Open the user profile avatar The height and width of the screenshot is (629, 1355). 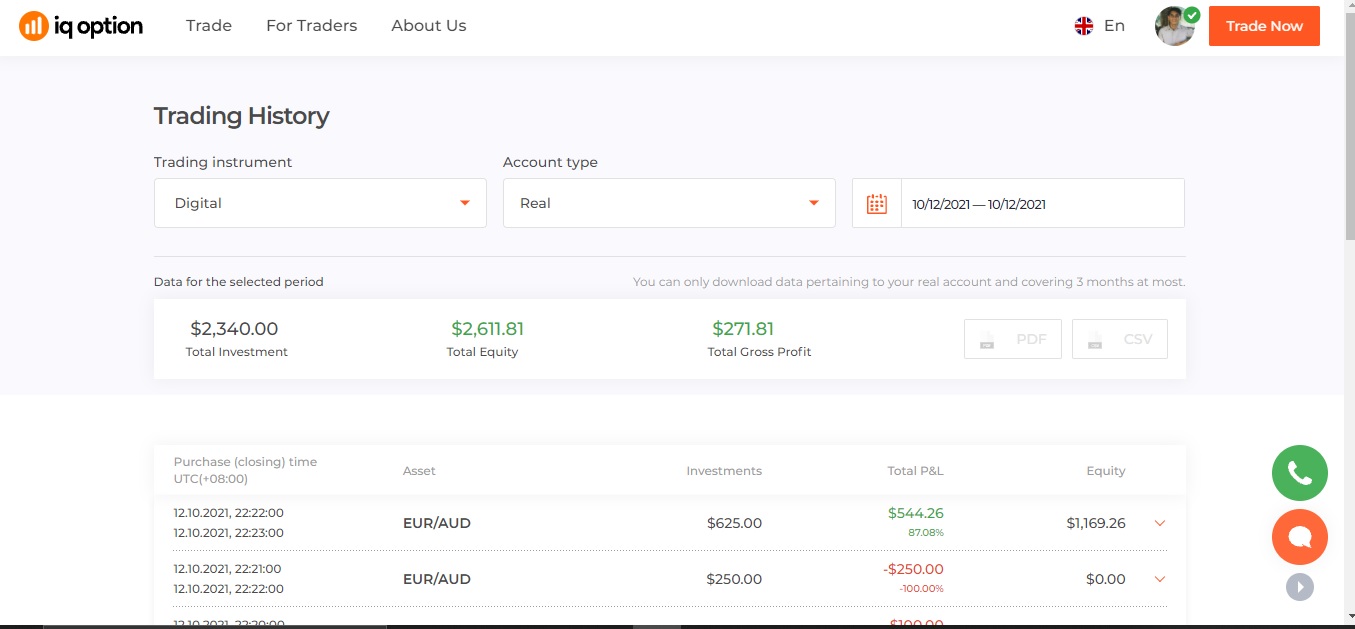coord(1175,27)
